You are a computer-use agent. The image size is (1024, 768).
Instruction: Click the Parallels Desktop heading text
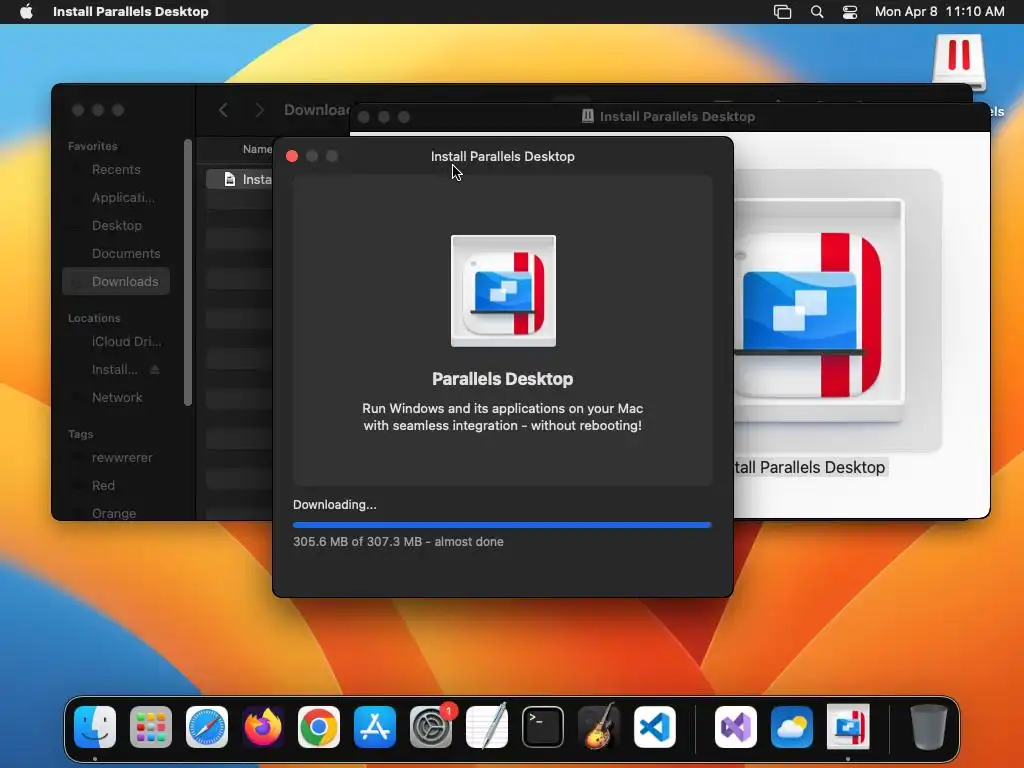point(502,379)
